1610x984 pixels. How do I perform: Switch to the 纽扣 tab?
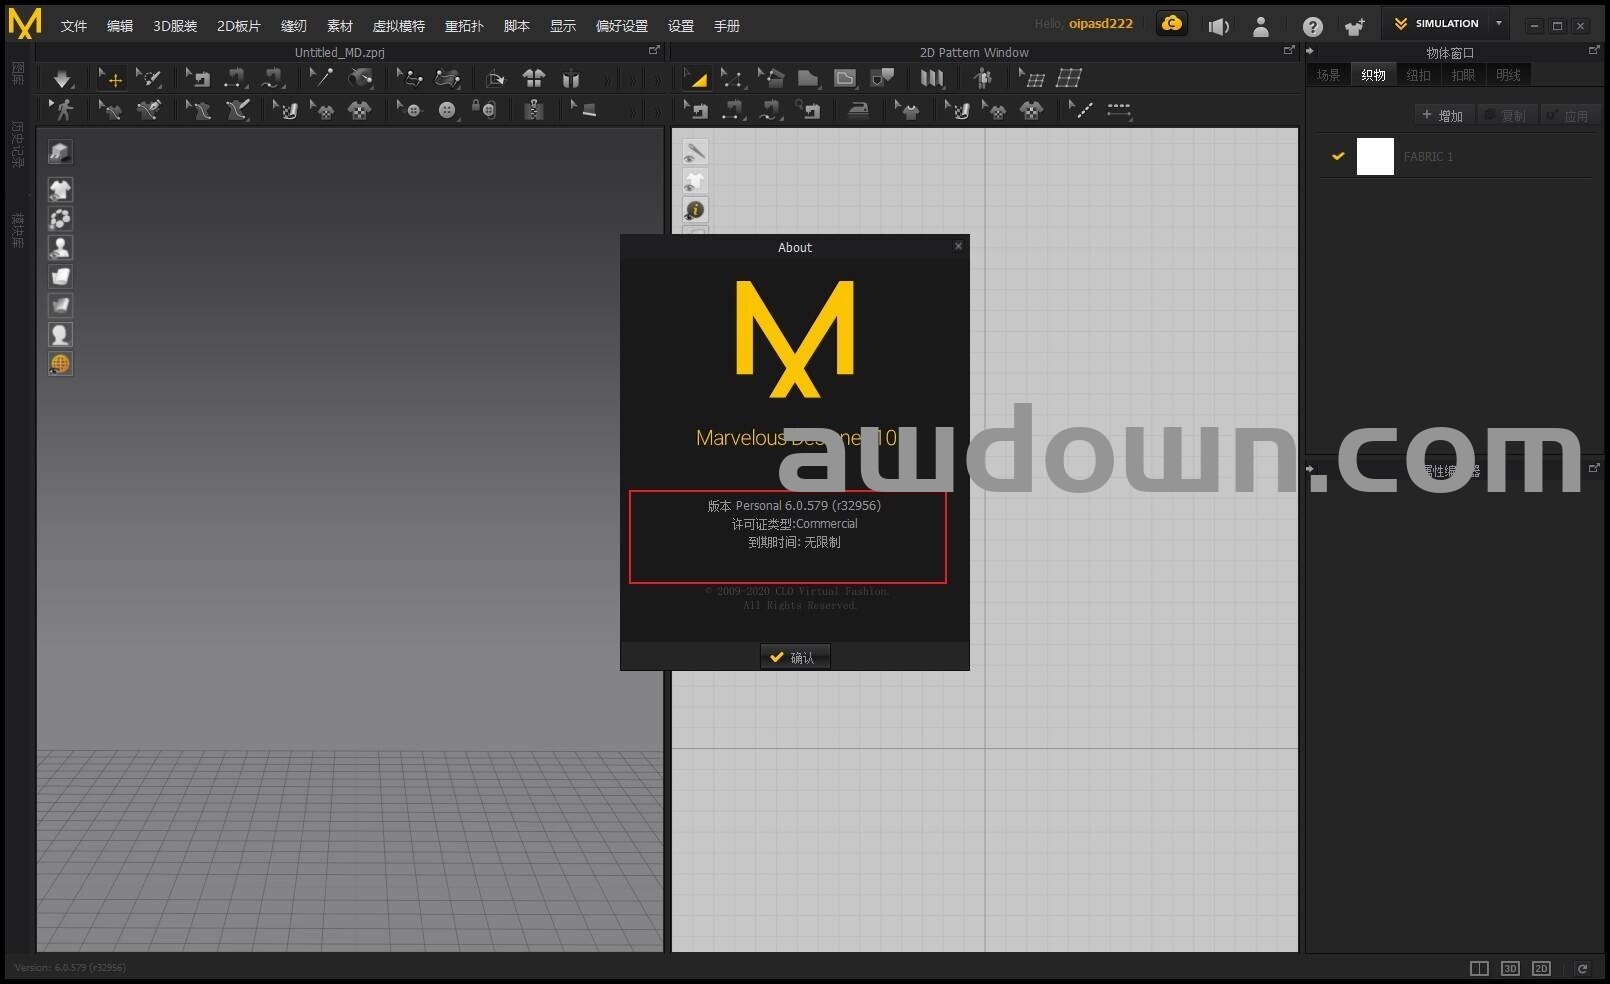[x=1418, y=75]
